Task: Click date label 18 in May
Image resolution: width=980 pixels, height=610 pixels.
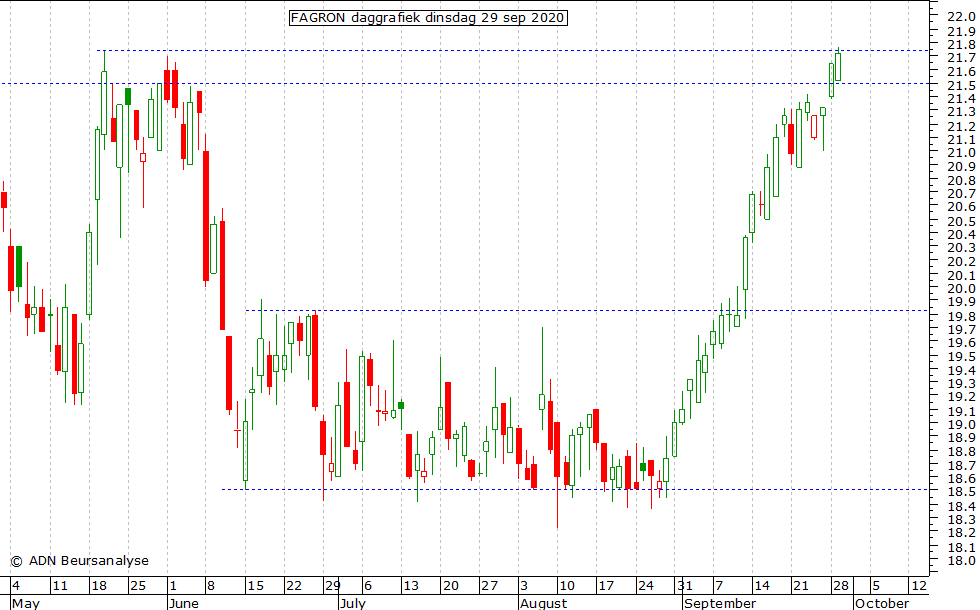Action: 99,586
